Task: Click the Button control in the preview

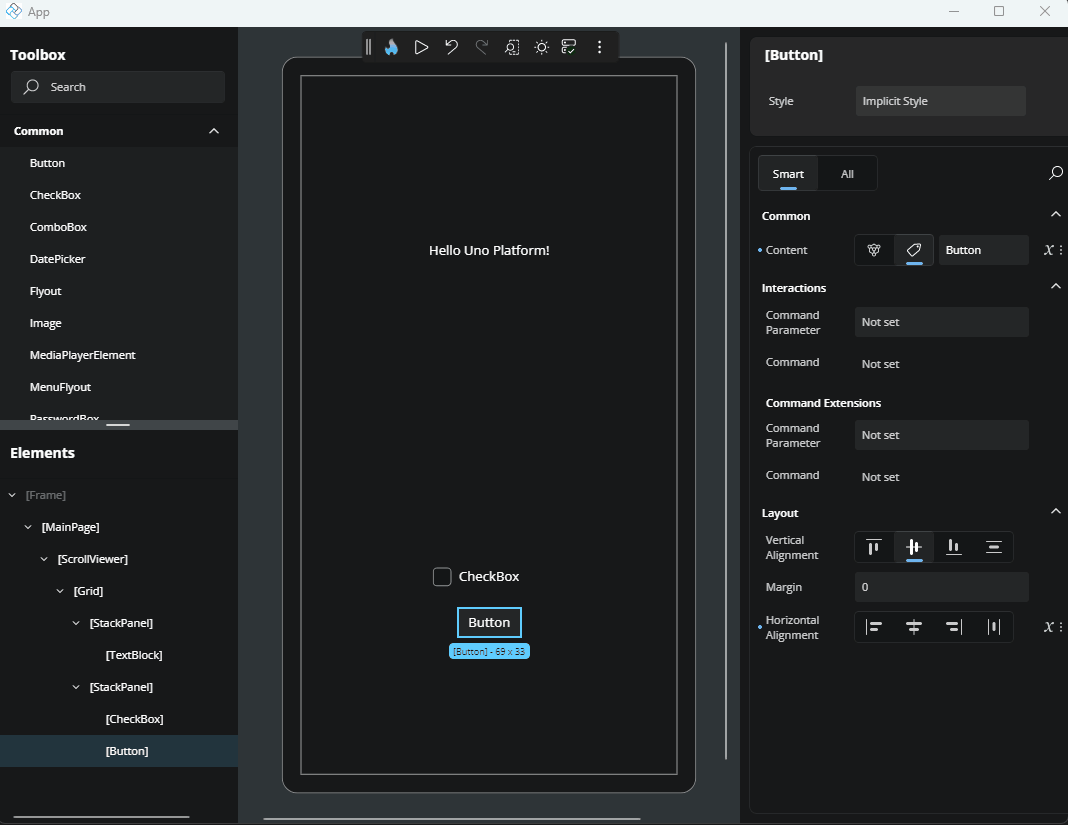Action: tap(489, 622)
